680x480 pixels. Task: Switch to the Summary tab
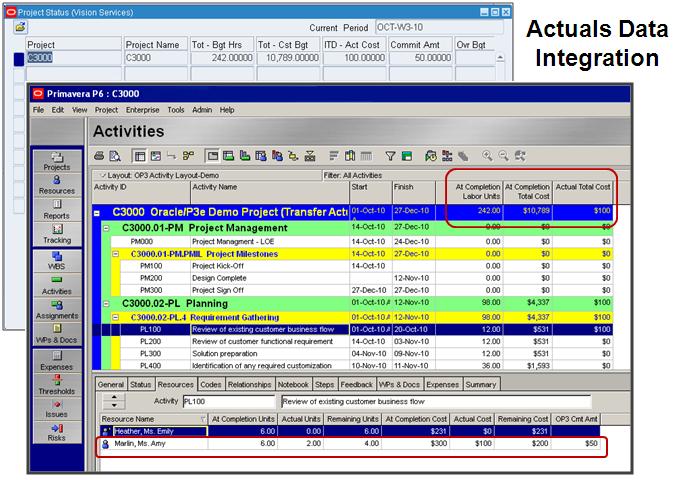point(481,385)
